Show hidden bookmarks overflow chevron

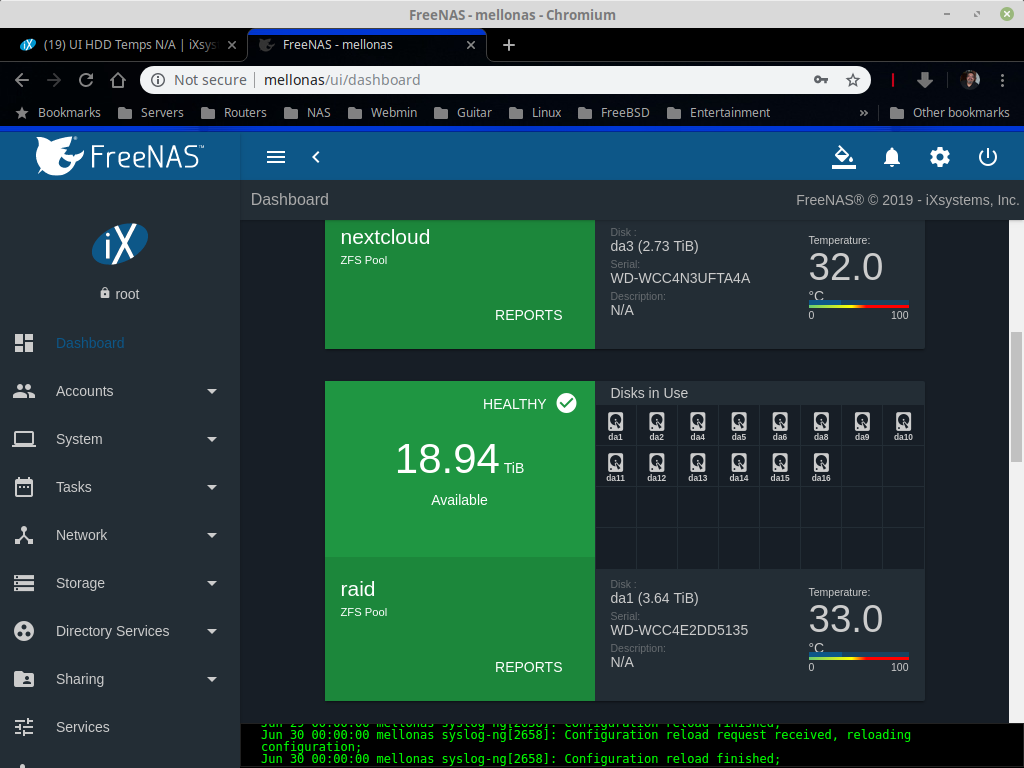tap(864, 113)
